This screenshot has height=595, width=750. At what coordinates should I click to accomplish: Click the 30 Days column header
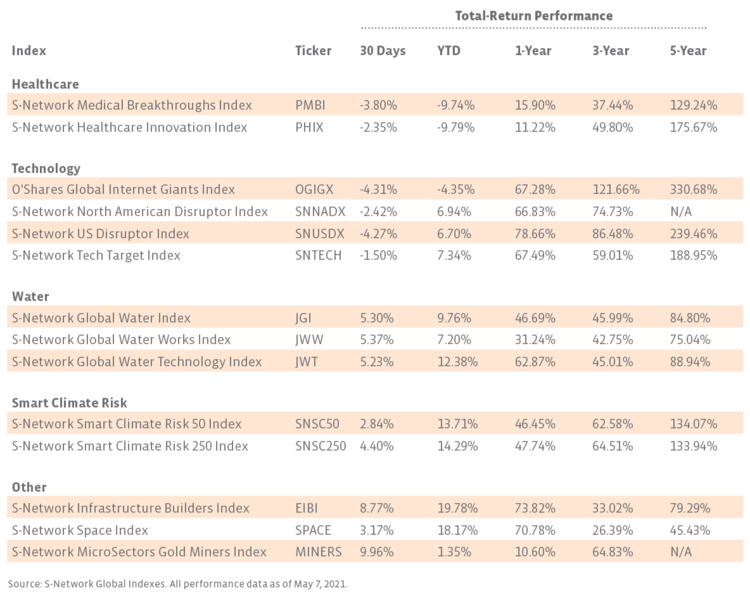(x=382, y=51)
